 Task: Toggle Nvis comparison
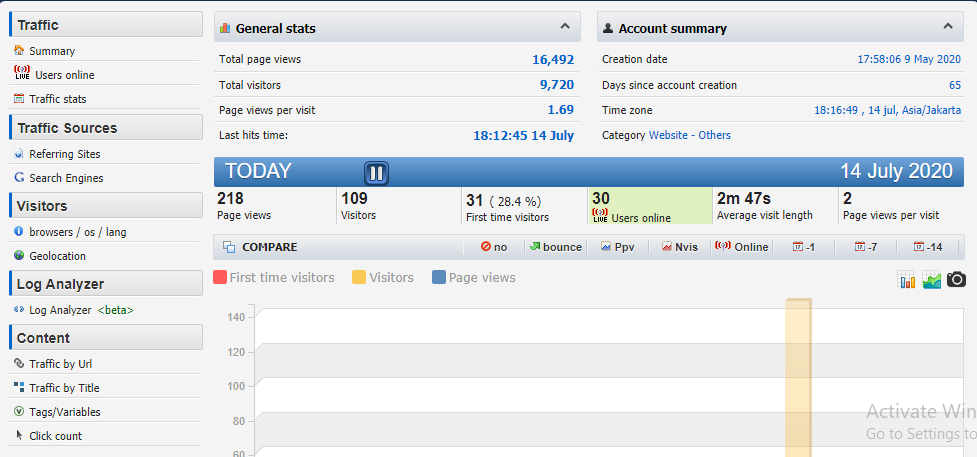[x=680, y=247]
